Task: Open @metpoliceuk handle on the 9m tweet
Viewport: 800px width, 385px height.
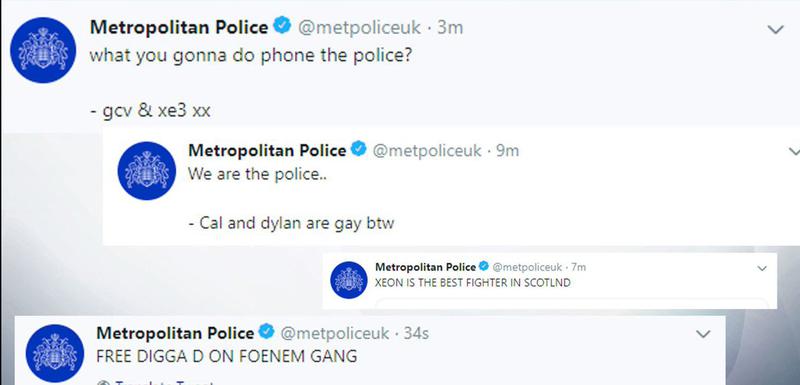Action: click(x=427, y=150)
